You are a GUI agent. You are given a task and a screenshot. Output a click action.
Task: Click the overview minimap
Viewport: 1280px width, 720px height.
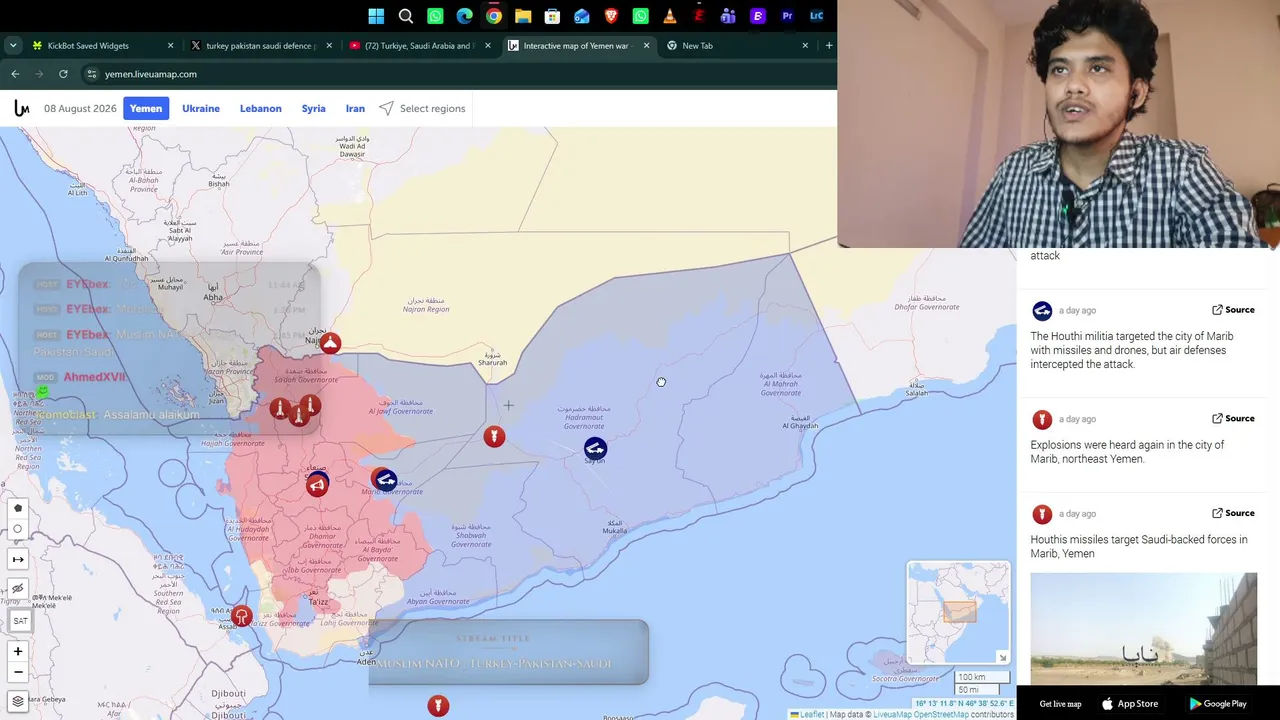[x=958, y=613]
